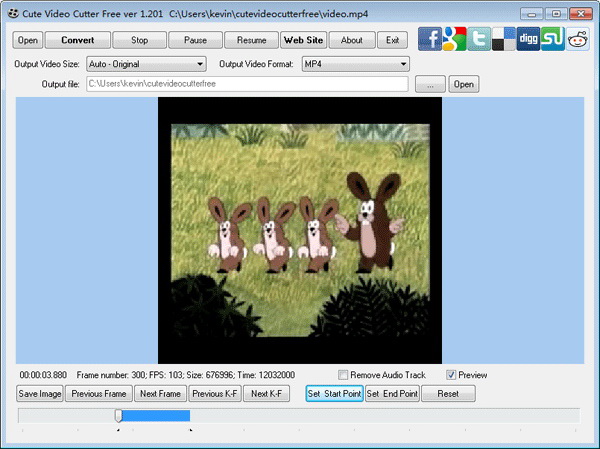Click Set End Point button

pyautogui.click(x=392, y=393)
